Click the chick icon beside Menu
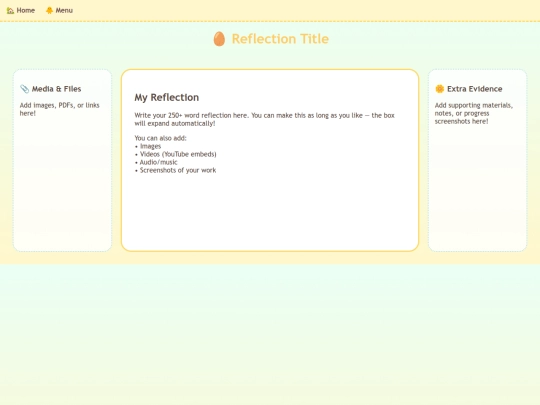 click(x=50, y=10)
